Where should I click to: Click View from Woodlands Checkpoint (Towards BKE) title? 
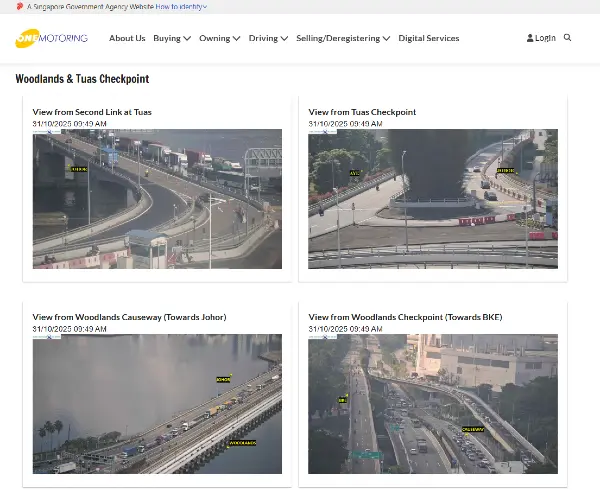click(405, 317)
